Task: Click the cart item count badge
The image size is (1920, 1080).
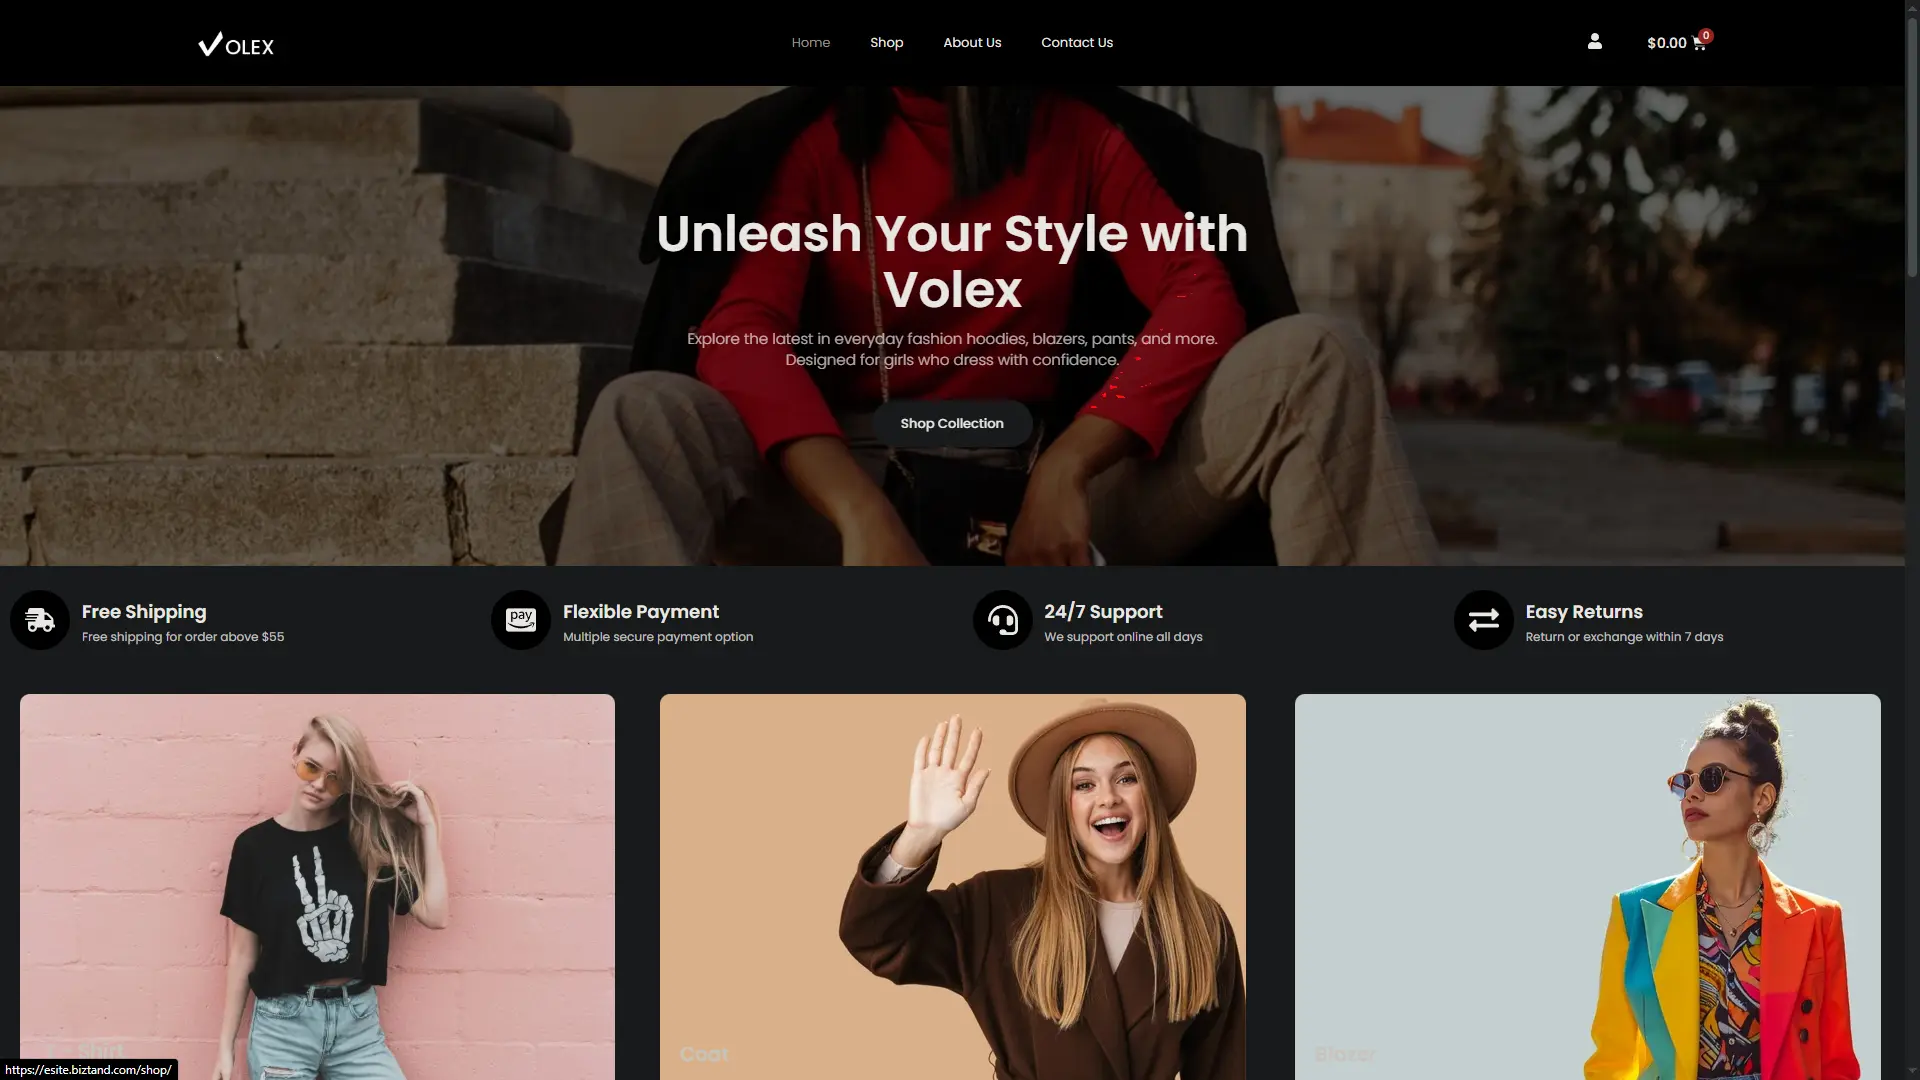Action: pyautogui.click(x=1706, y=35)
